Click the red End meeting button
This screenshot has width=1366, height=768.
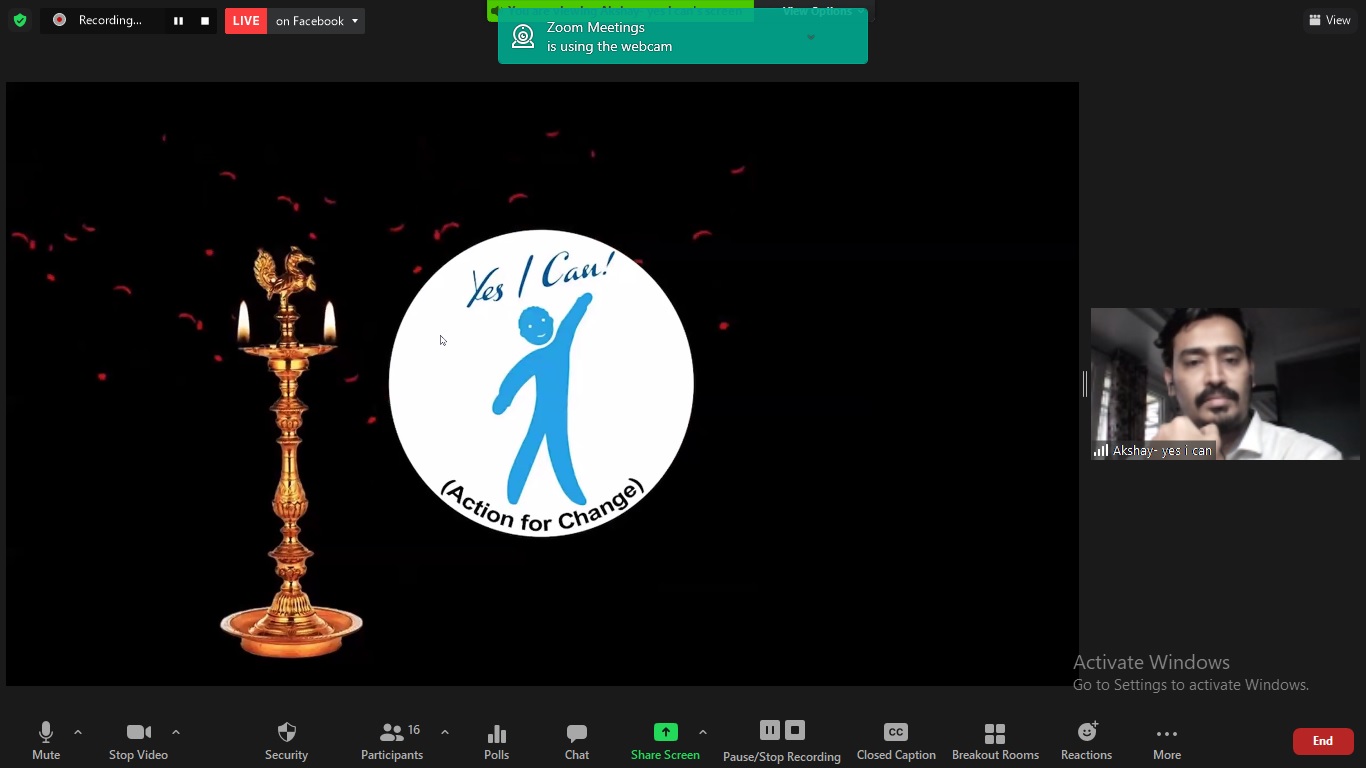[x=1323, y=741]
